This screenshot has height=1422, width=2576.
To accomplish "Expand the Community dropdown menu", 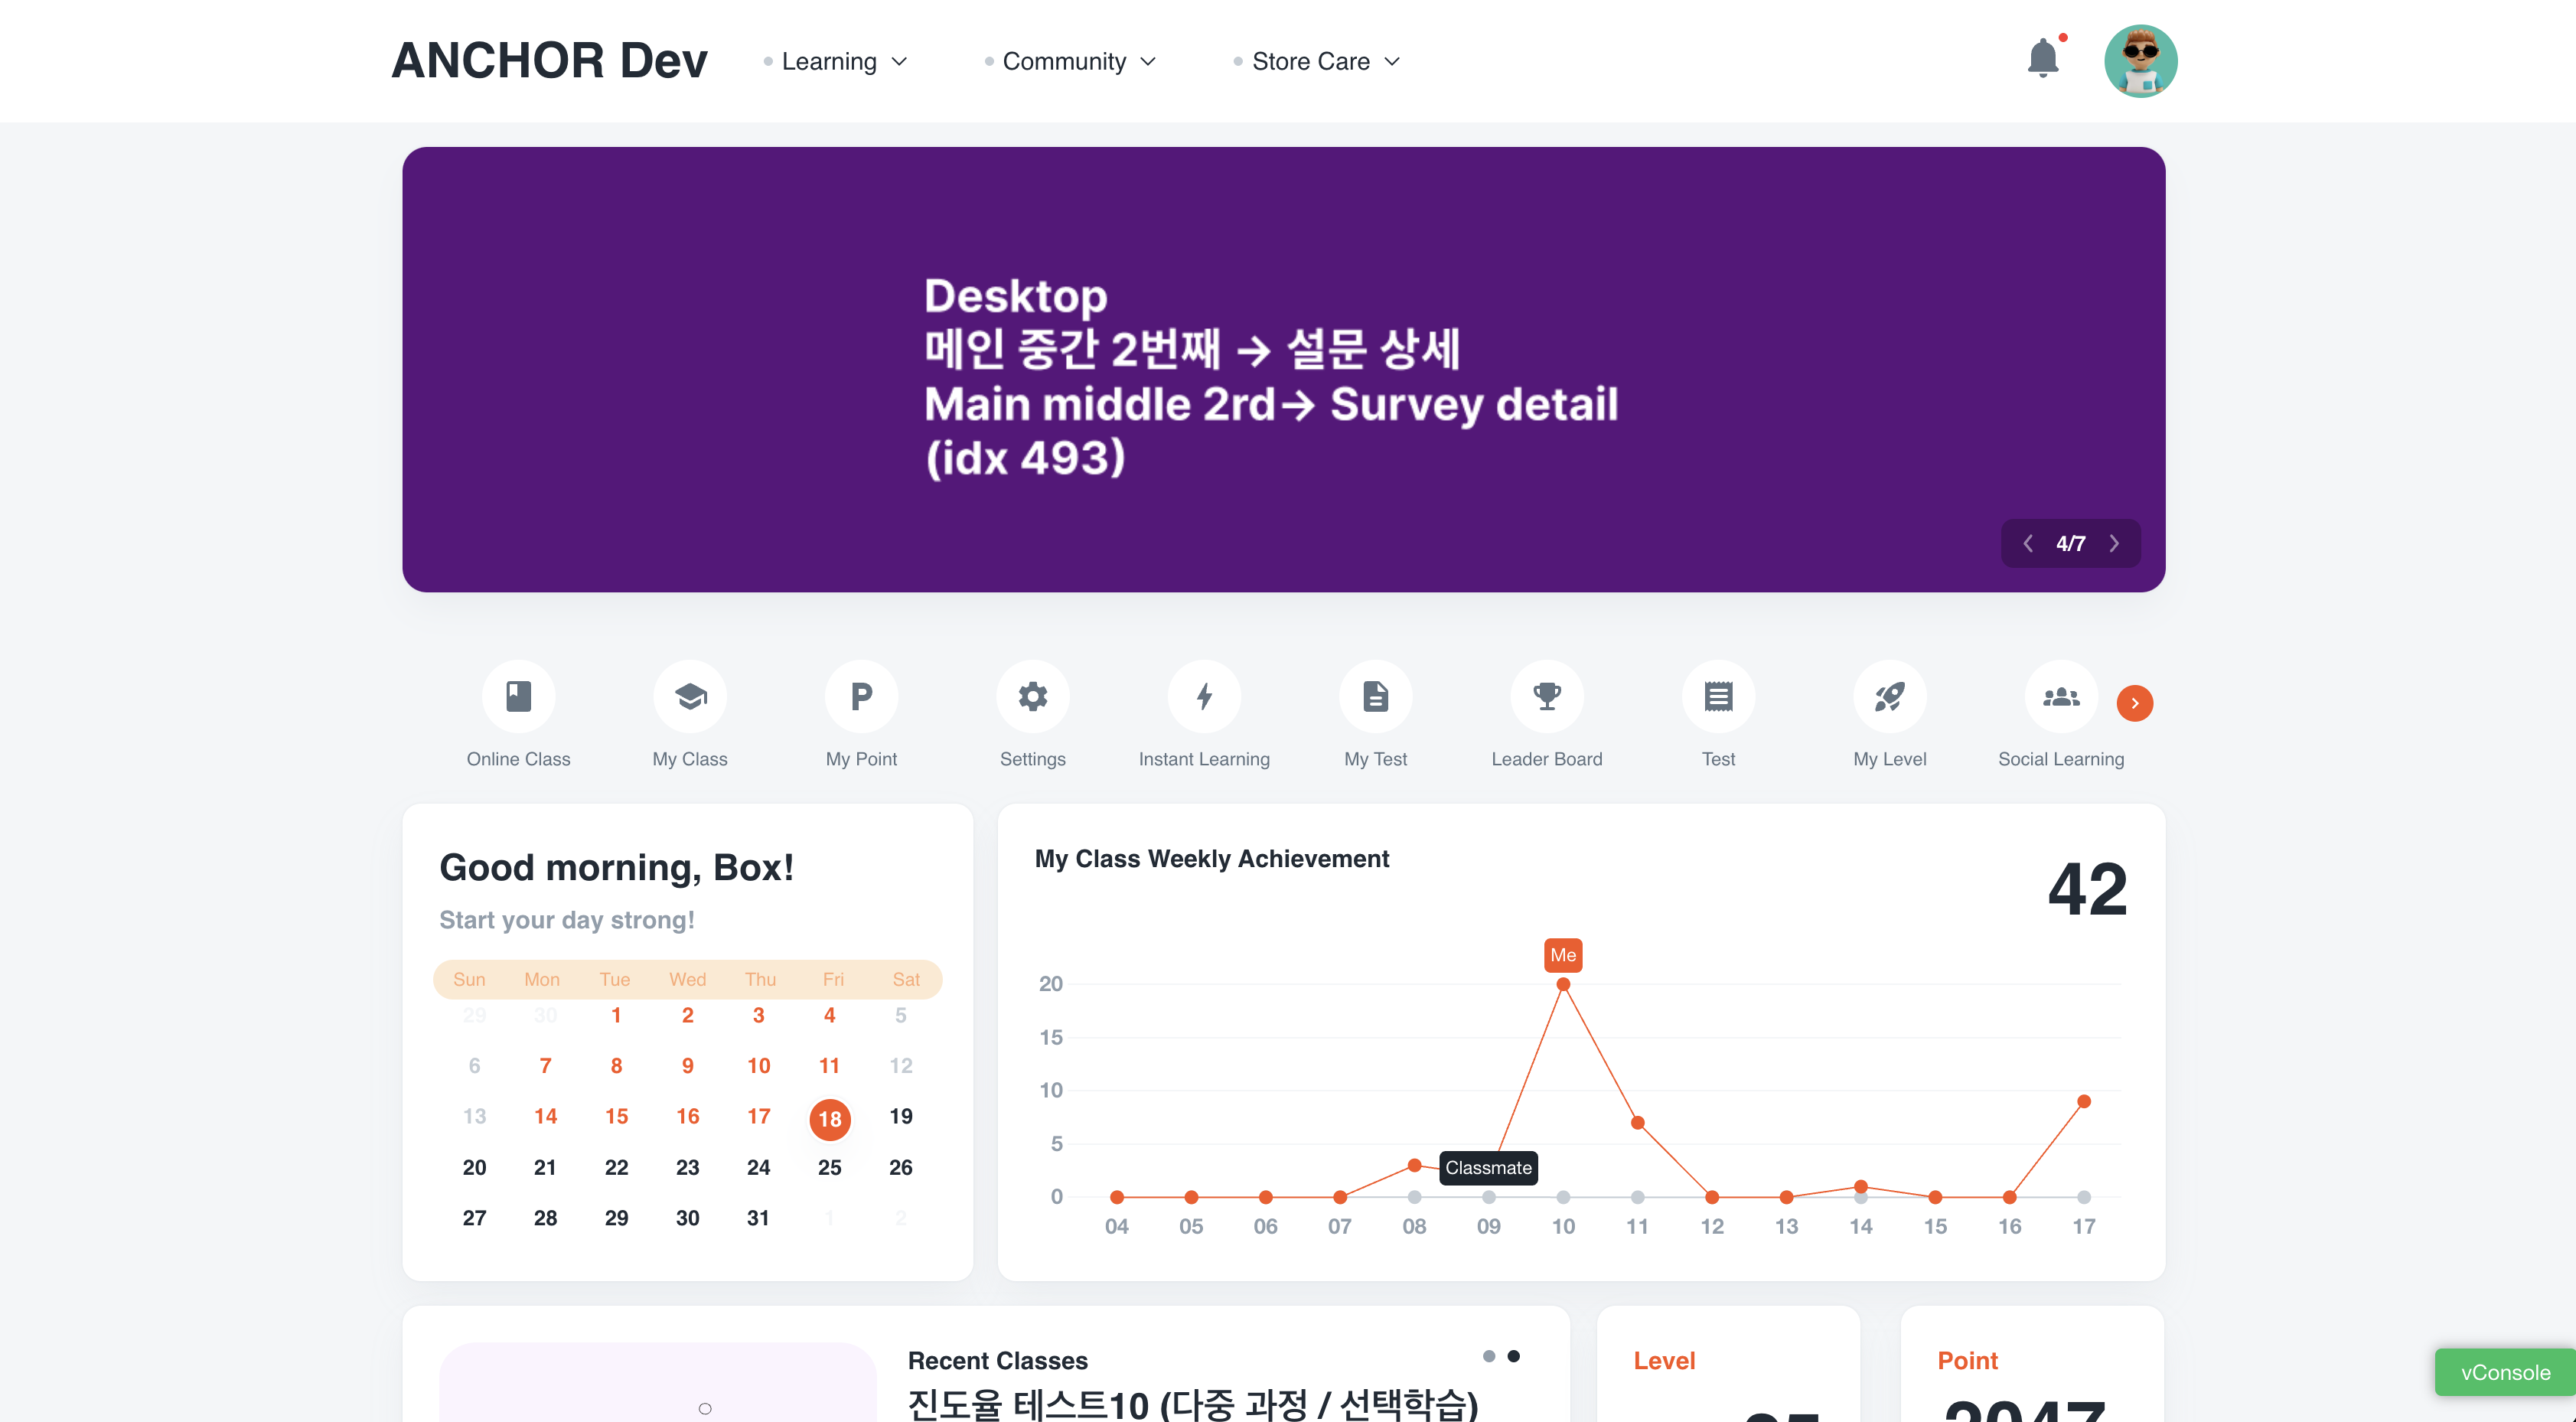I will (x=1071, y=62).
